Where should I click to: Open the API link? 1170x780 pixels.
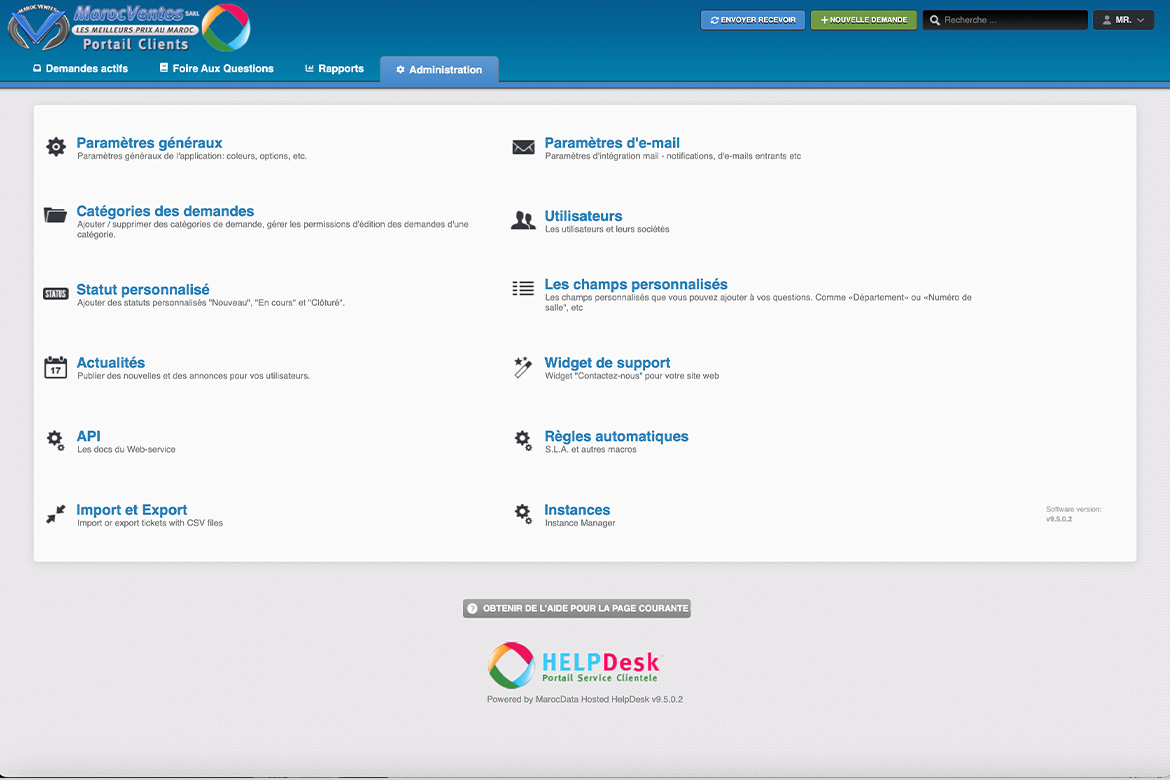tap(88, 436)
